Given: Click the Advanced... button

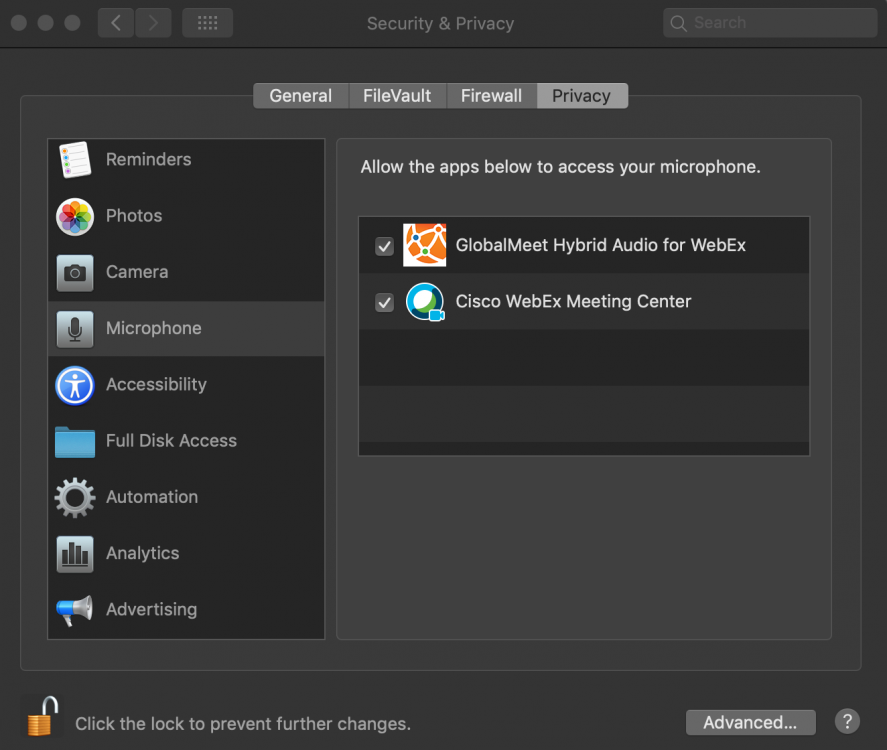Looking at the screenshot, I should point(750,722).
